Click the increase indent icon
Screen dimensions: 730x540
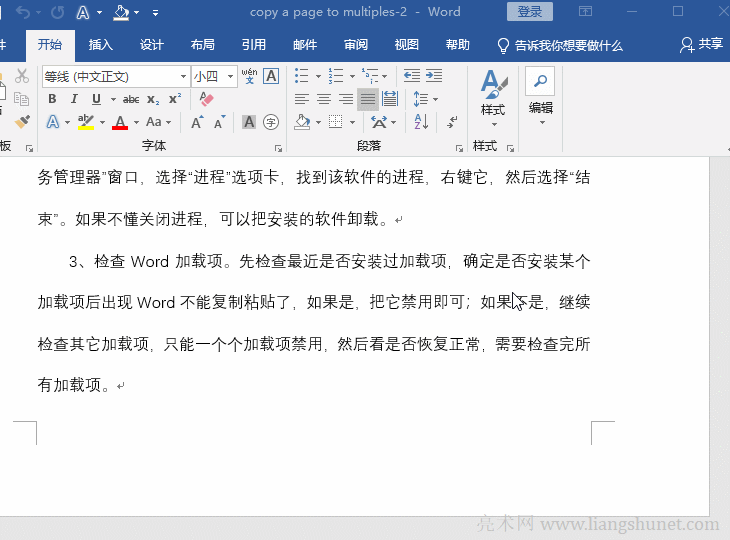pyautogui.click(x=434, y=75)
